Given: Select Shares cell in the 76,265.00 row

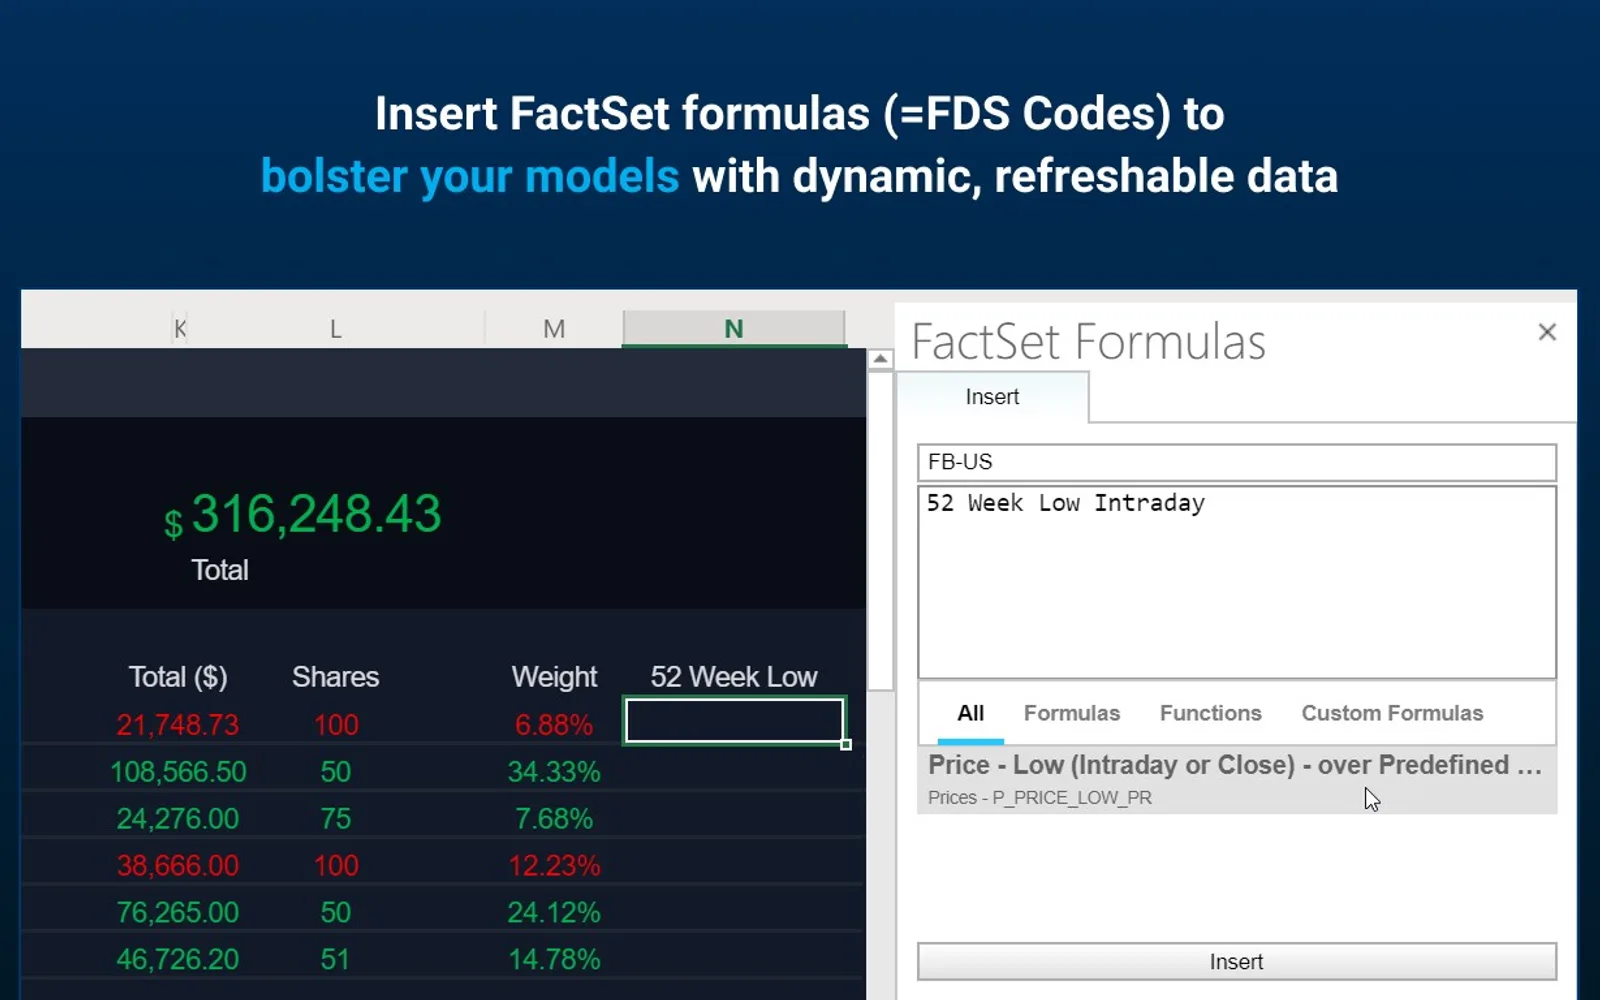Looking at the screenshot, I should tap(336, 913).
